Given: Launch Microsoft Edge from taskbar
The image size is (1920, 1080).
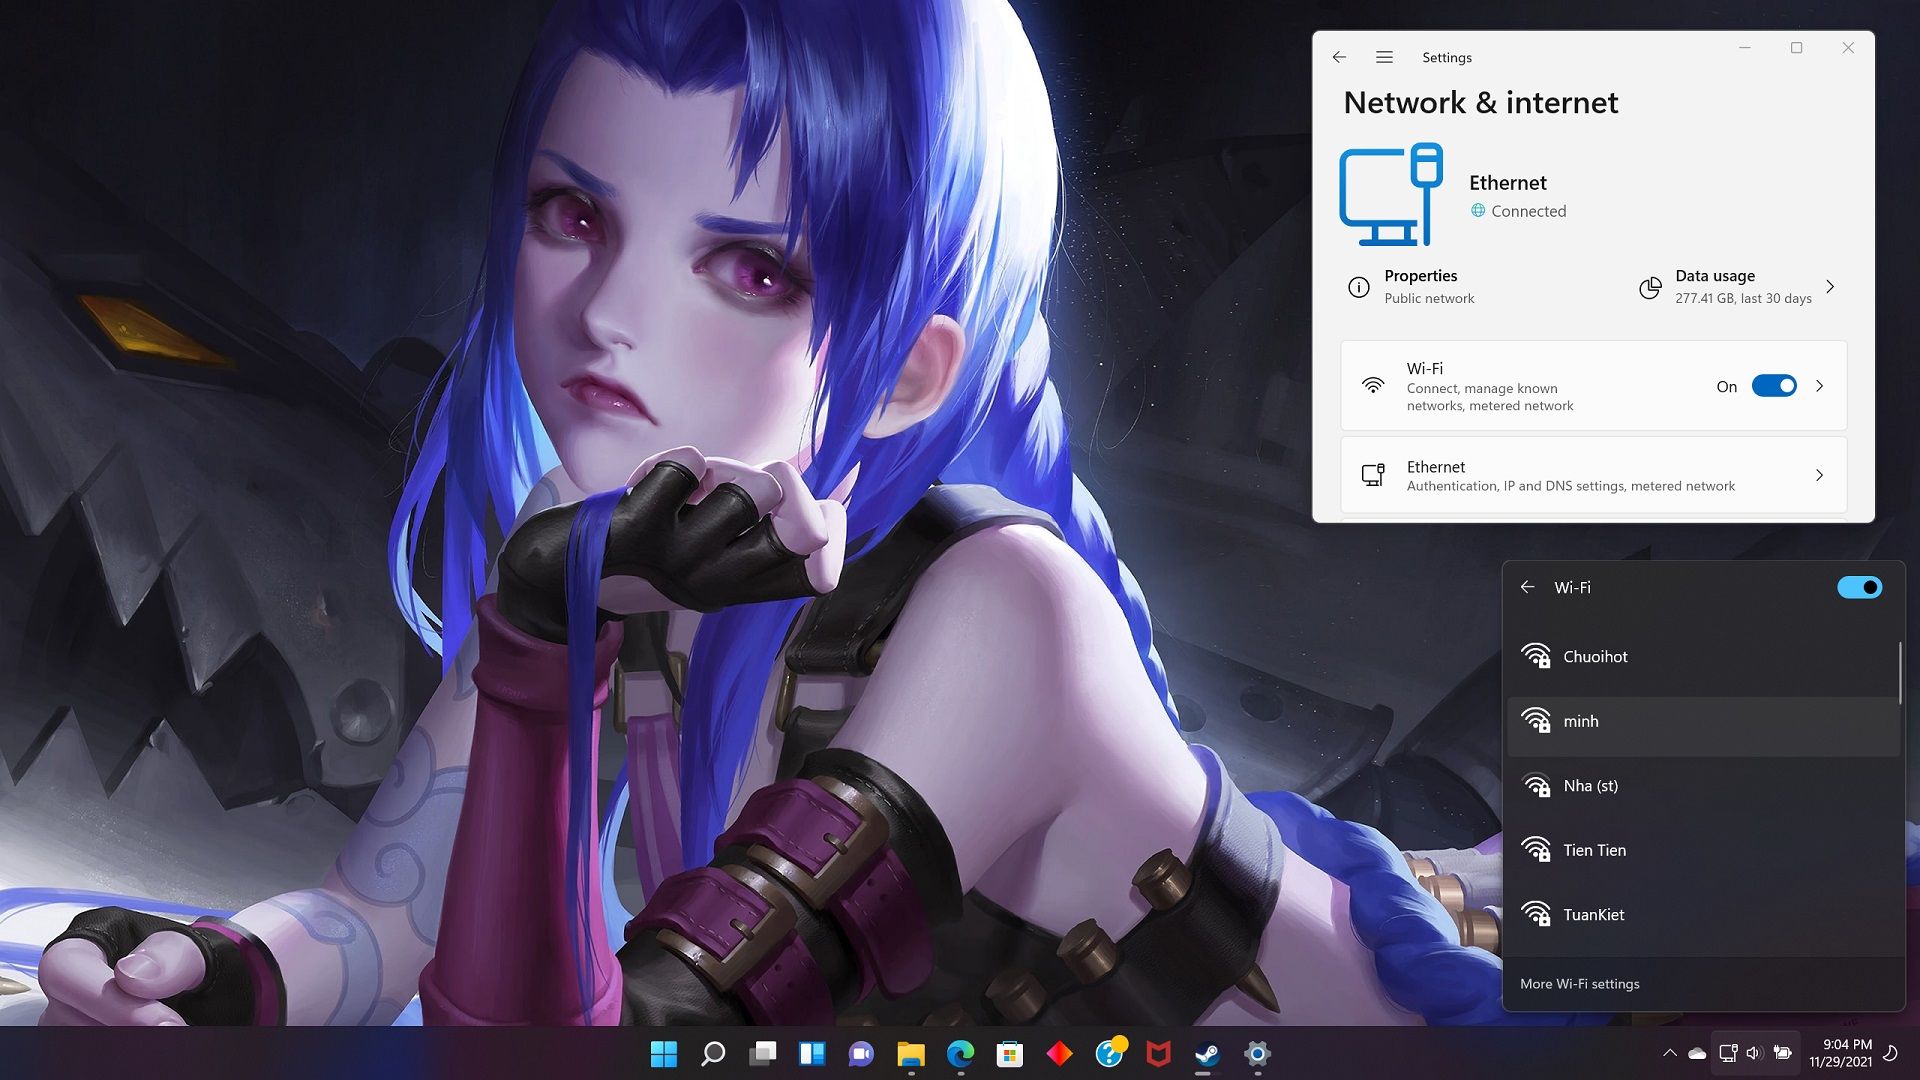Looking at the screenshot, I should (960, 1053).
